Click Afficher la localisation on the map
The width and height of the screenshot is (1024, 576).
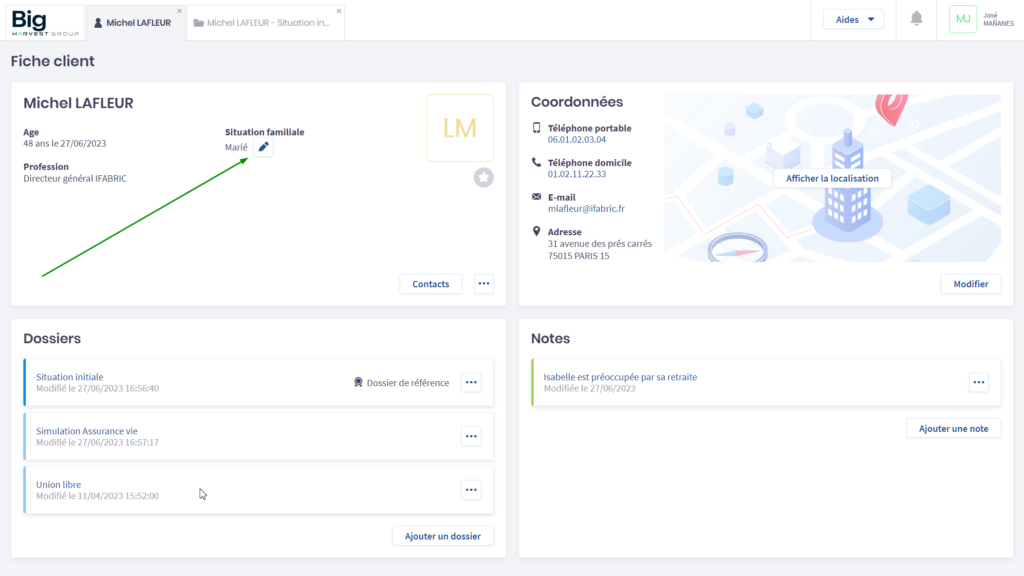point(832,178)
